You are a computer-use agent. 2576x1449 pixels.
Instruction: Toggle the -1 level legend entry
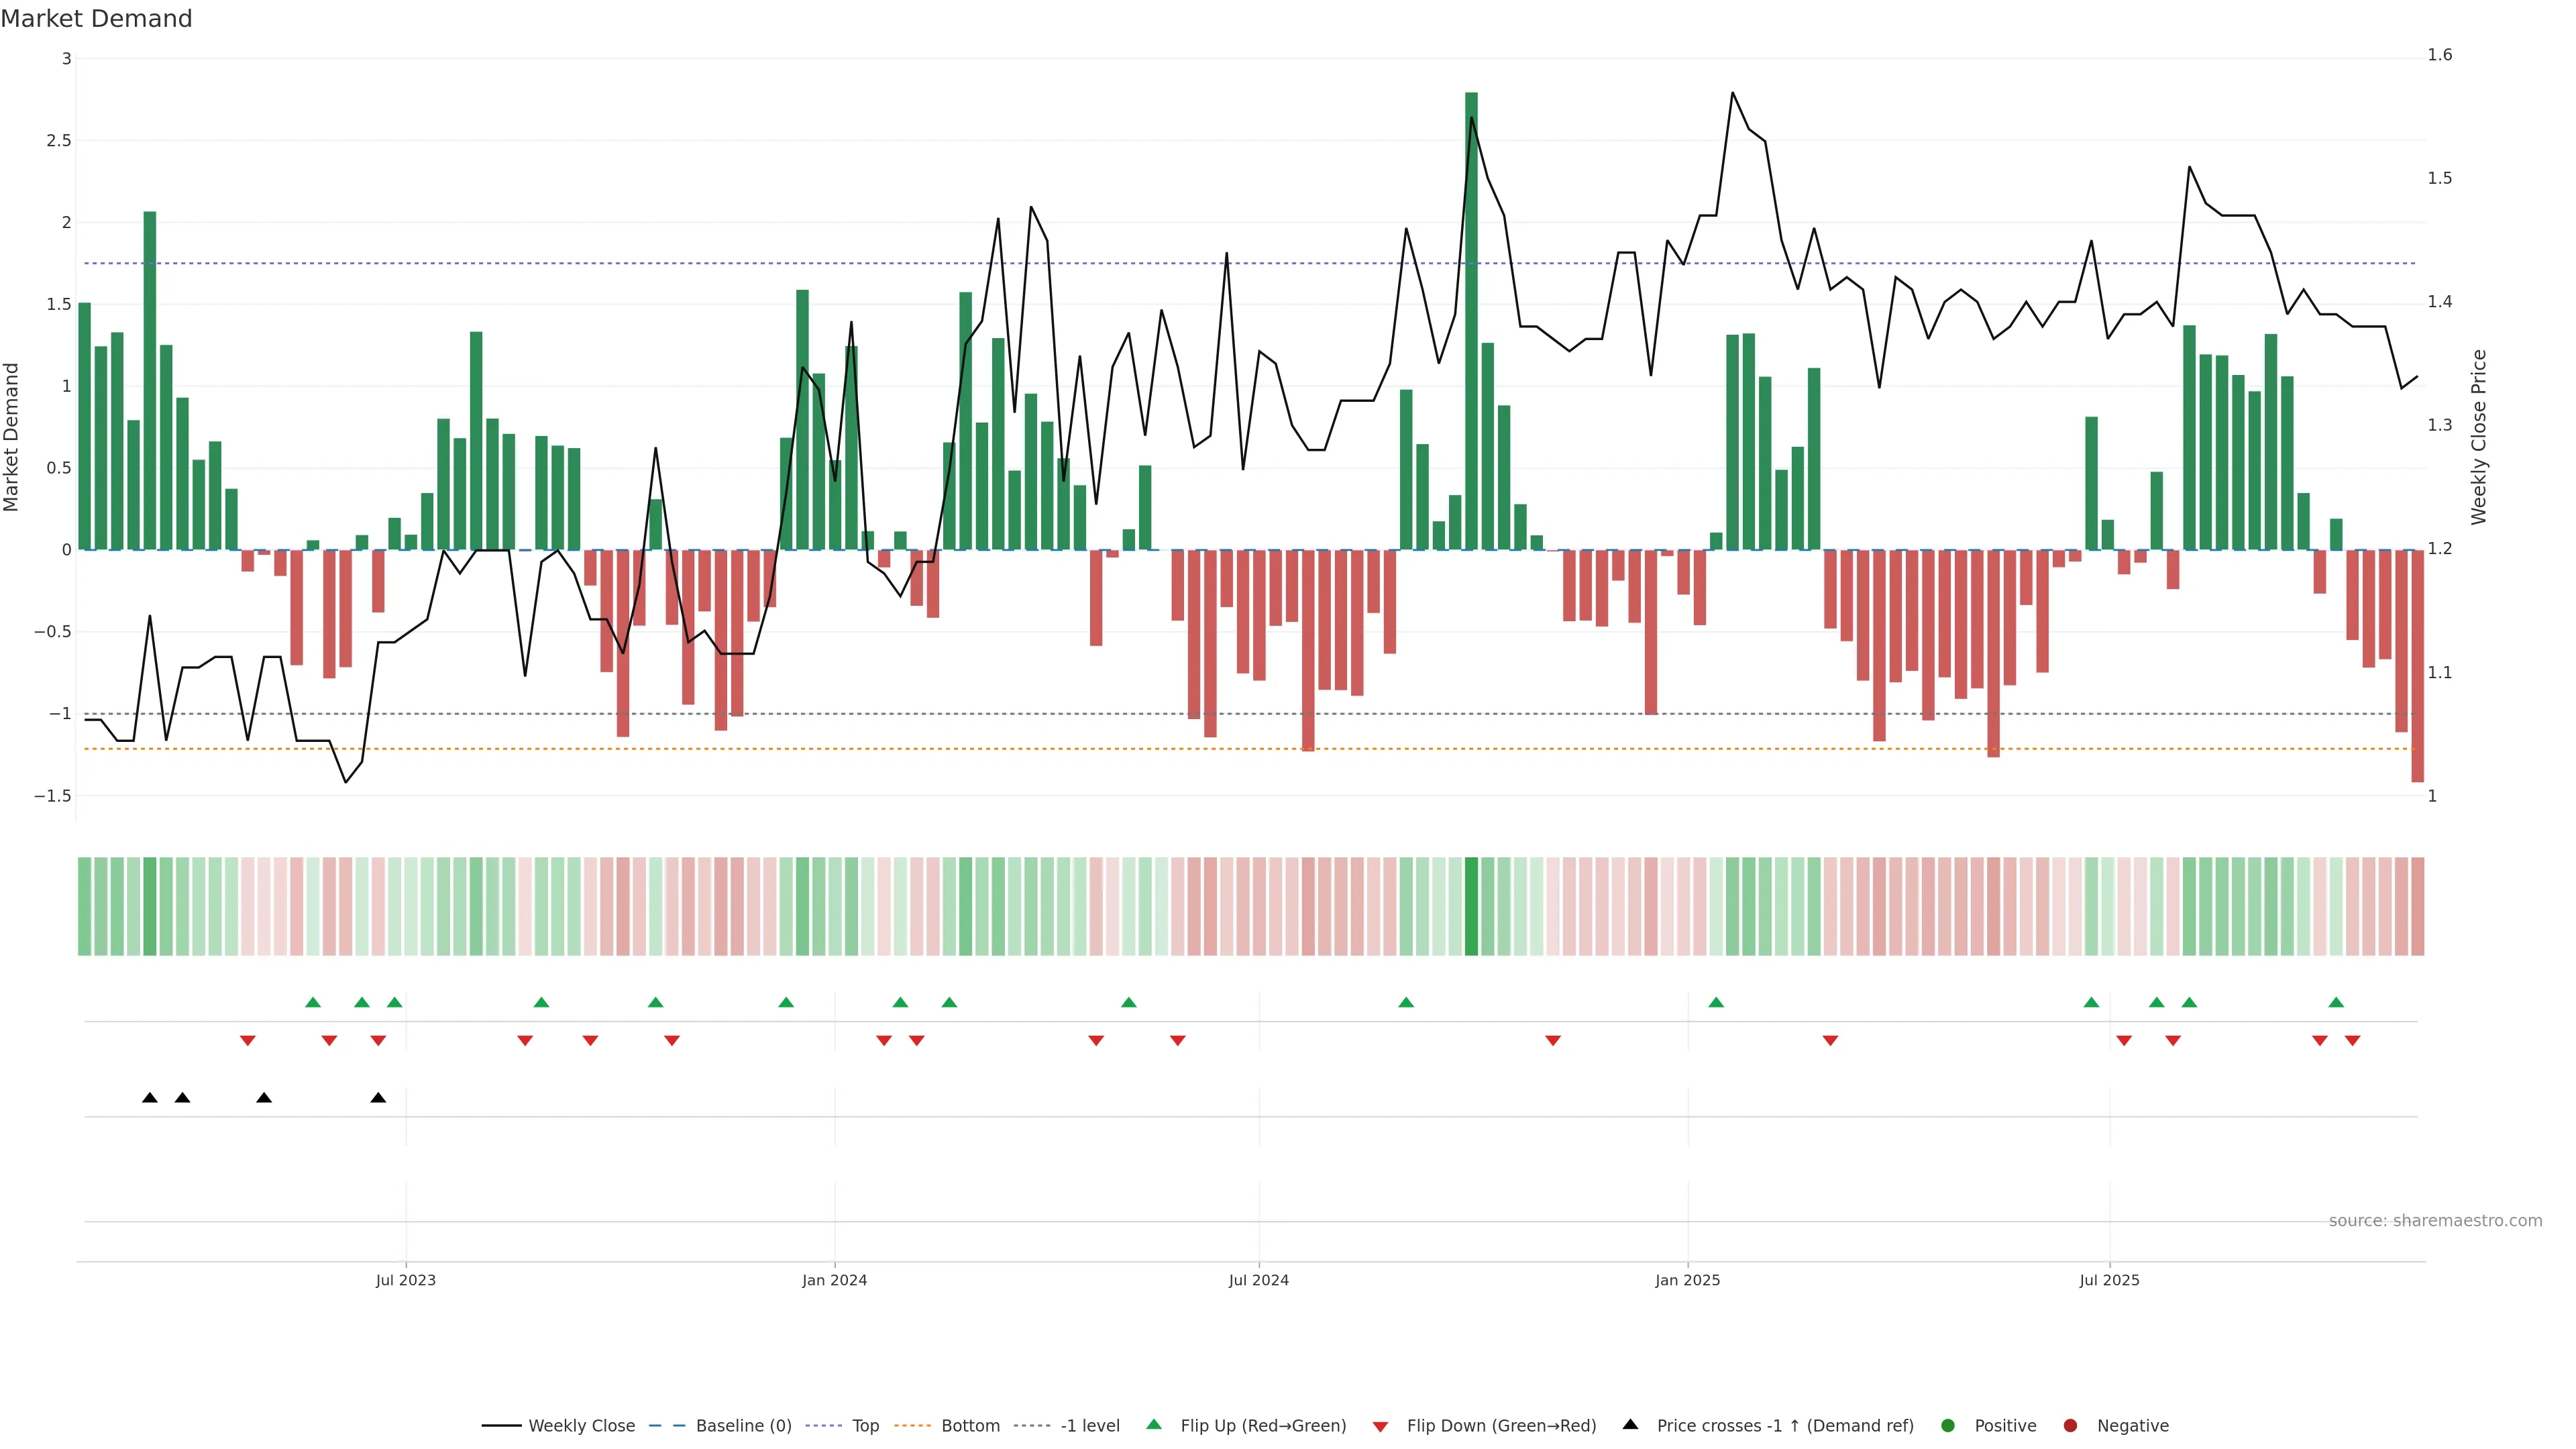(x=1089, y=1426)
